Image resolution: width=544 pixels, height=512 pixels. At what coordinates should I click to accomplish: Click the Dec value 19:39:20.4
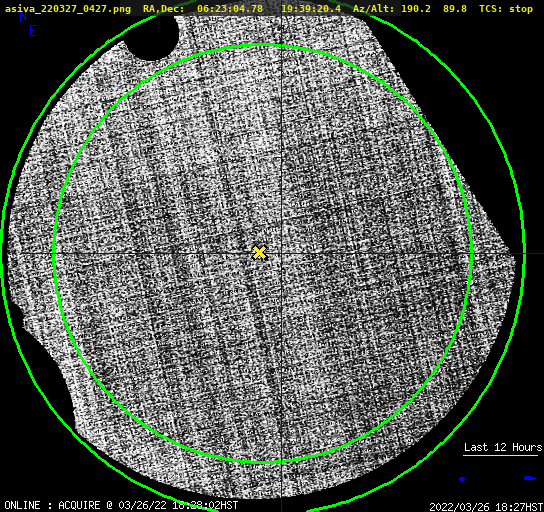coord(311,9)
